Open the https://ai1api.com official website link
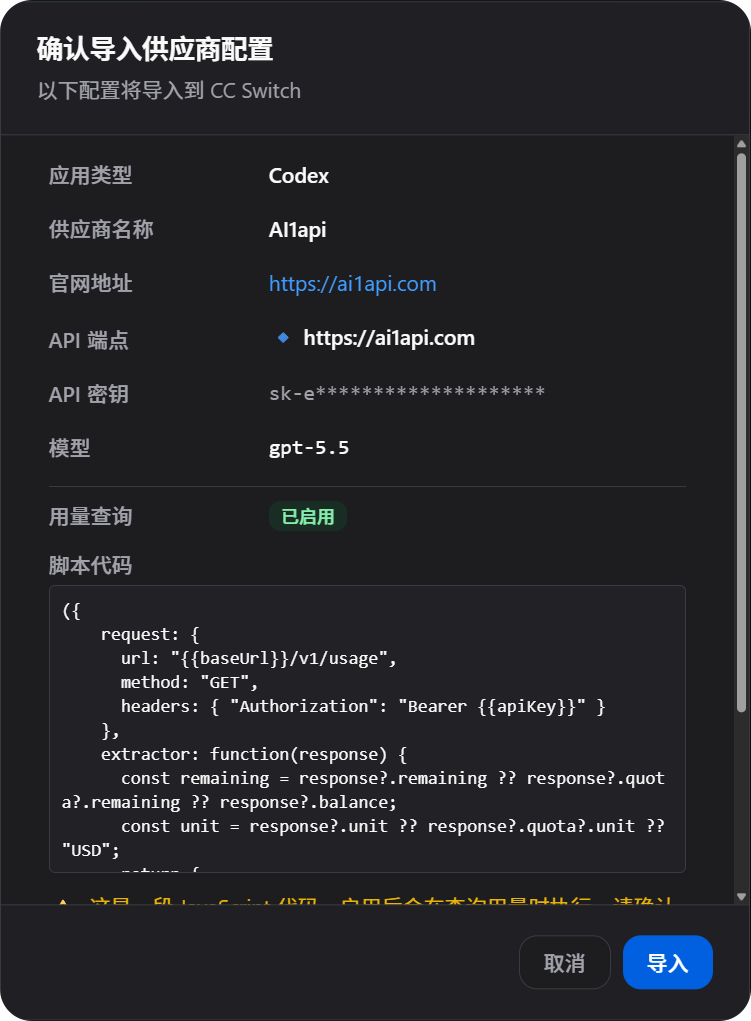The height and width of the screenshot is (1021, 751). coord(352,284)
